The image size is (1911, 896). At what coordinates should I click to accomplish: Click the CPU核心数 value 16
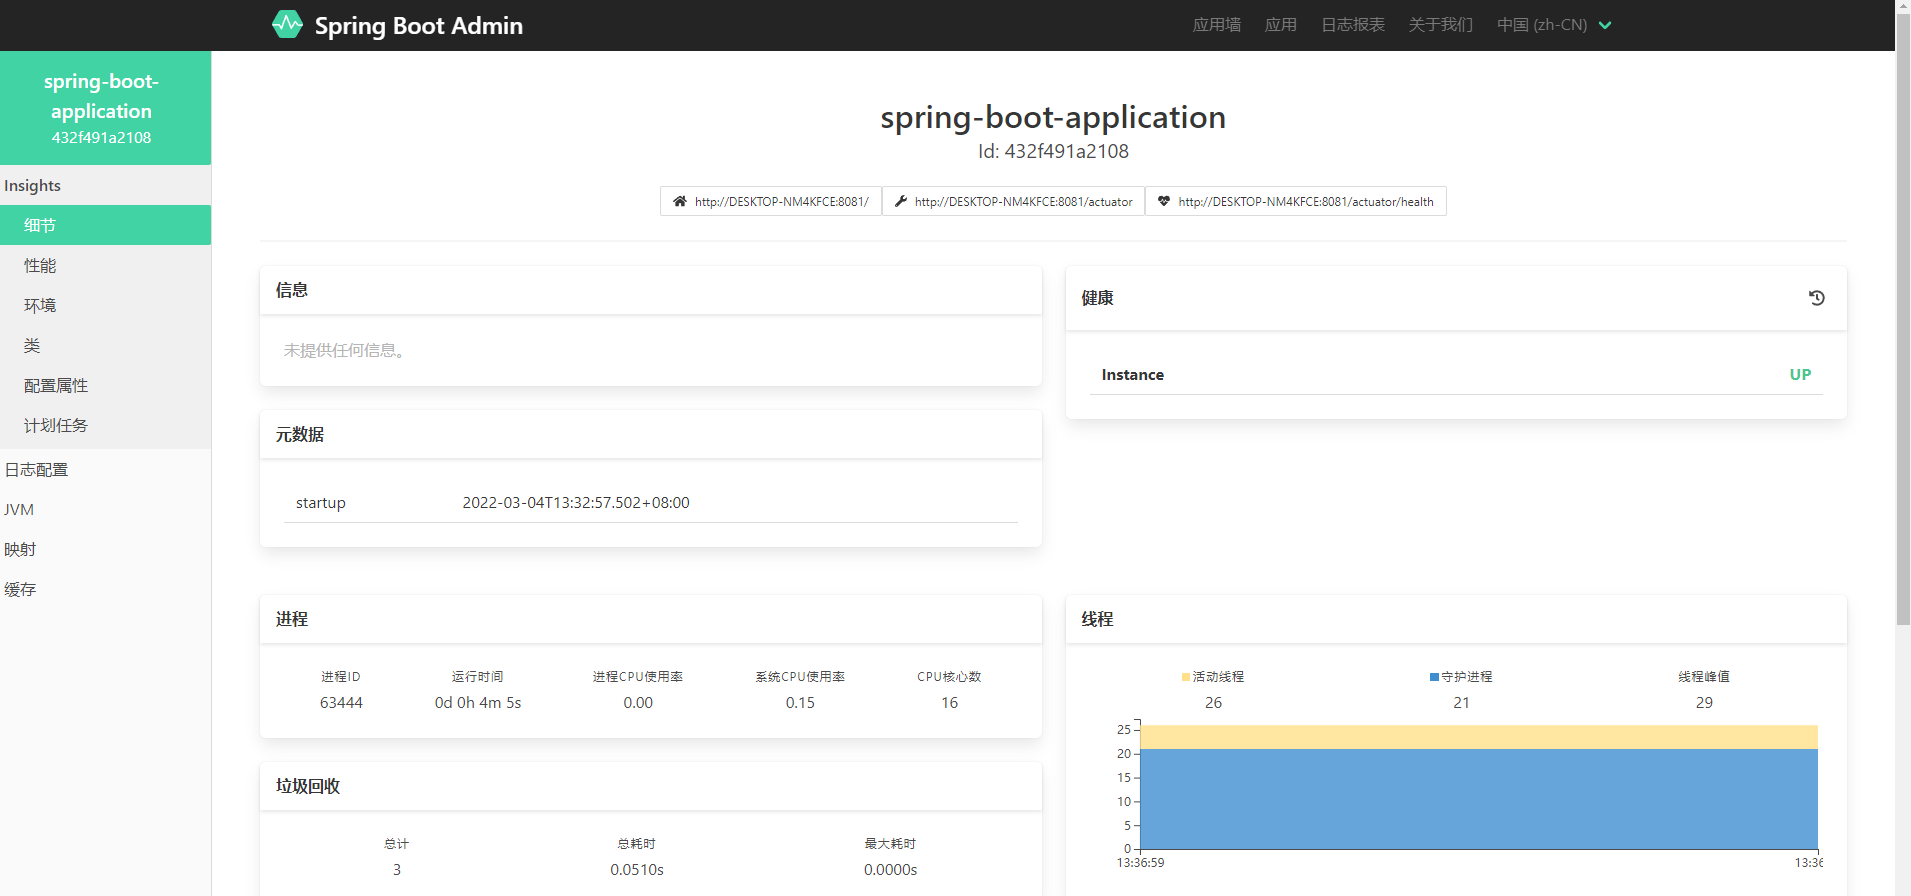(949, 702)
